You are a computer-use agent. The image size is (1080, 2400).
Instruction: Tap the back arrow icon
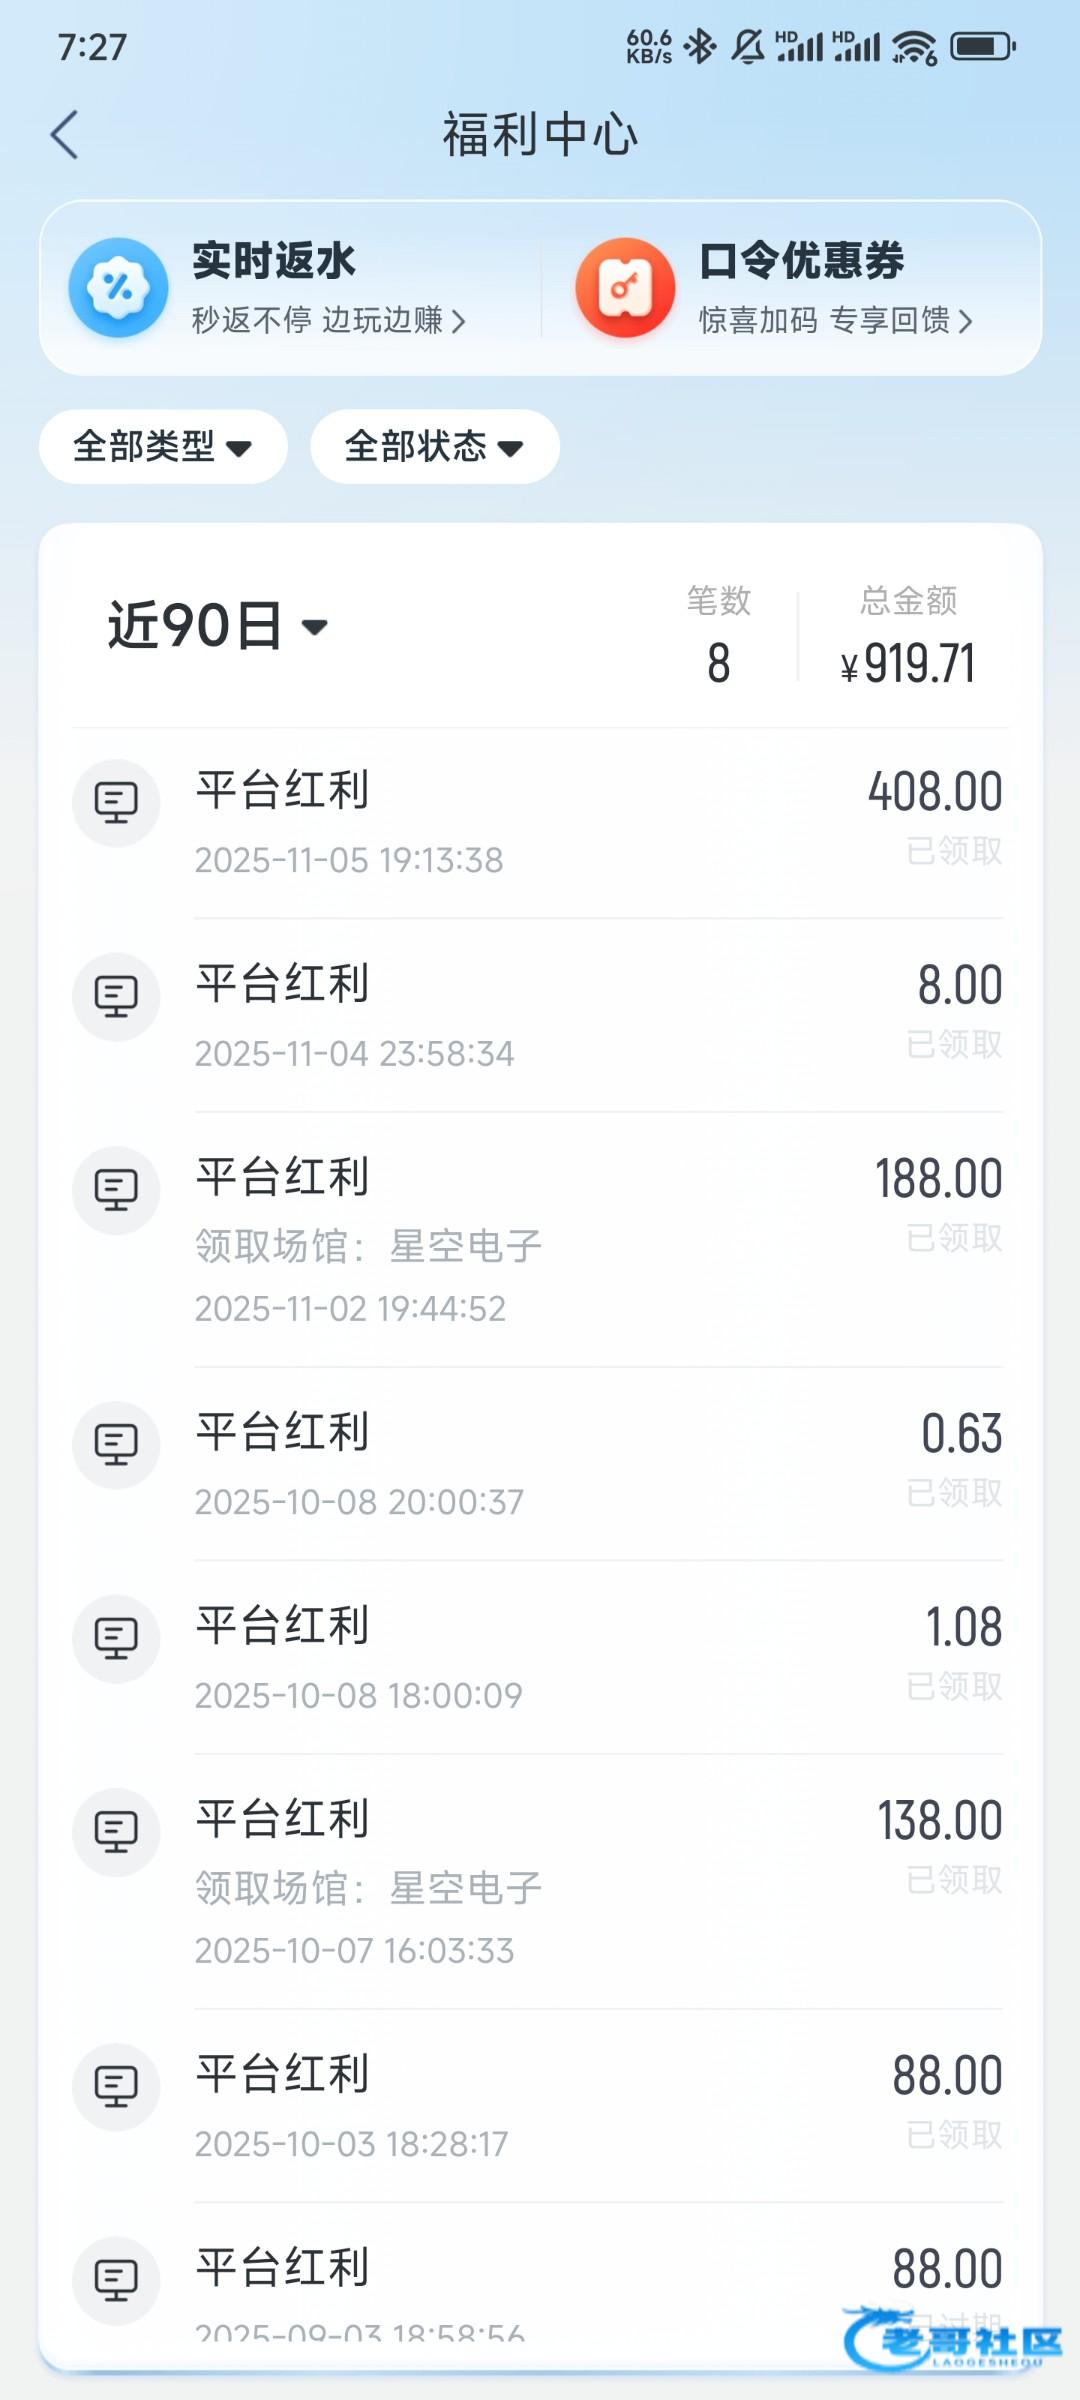click(65, 135)
